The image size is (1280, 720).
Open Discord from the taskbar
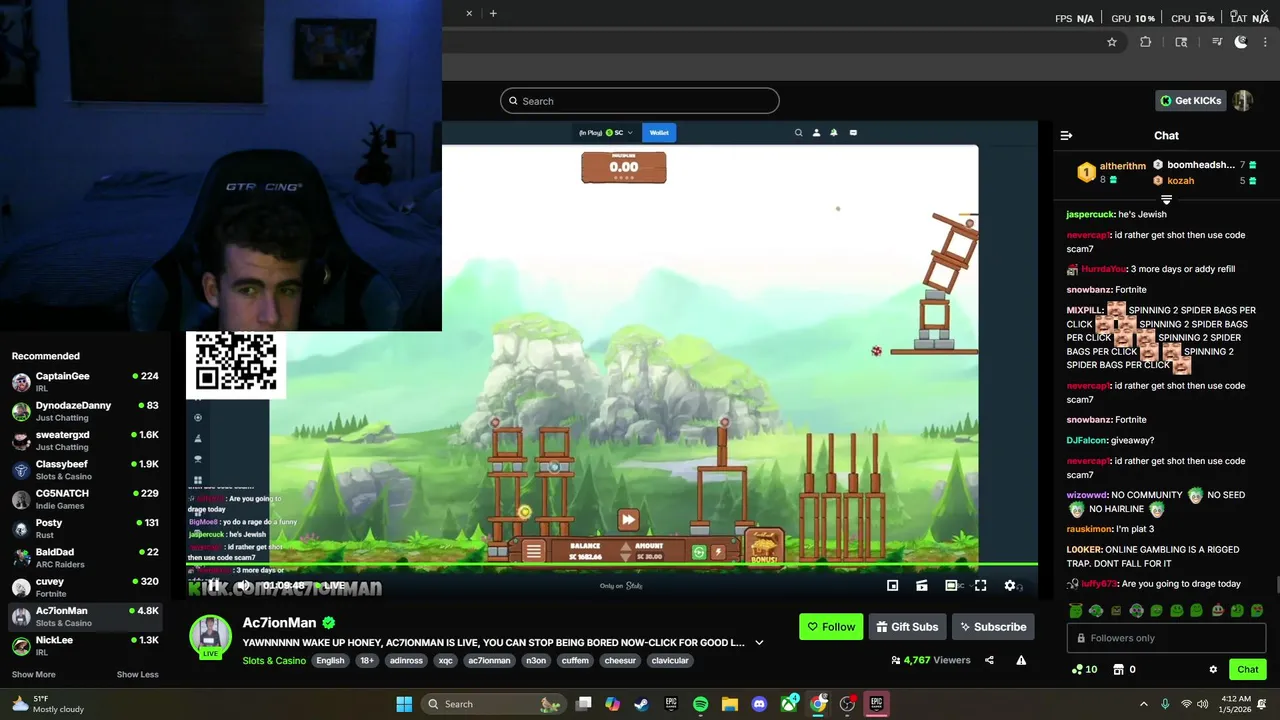click(x=759, y=704)
